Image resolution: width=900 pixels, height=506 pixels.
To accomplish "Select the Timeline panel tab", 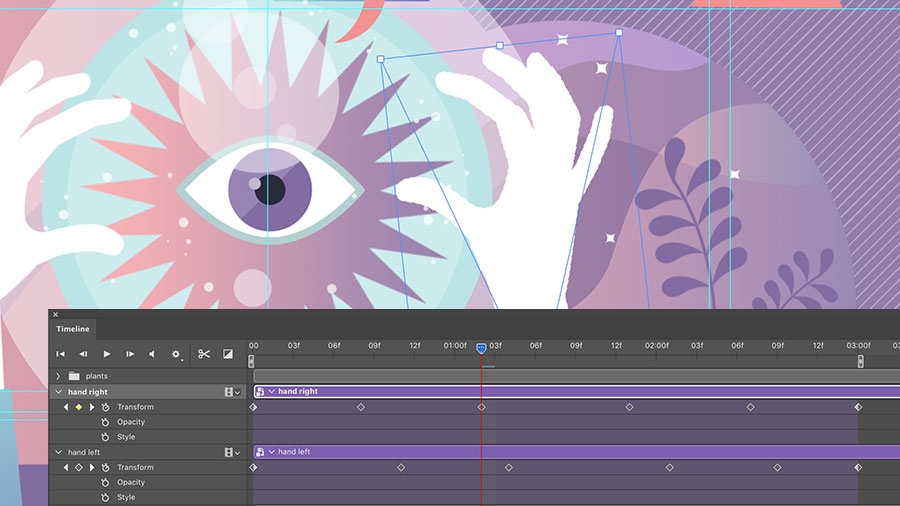I will click(x=73, y=329).
